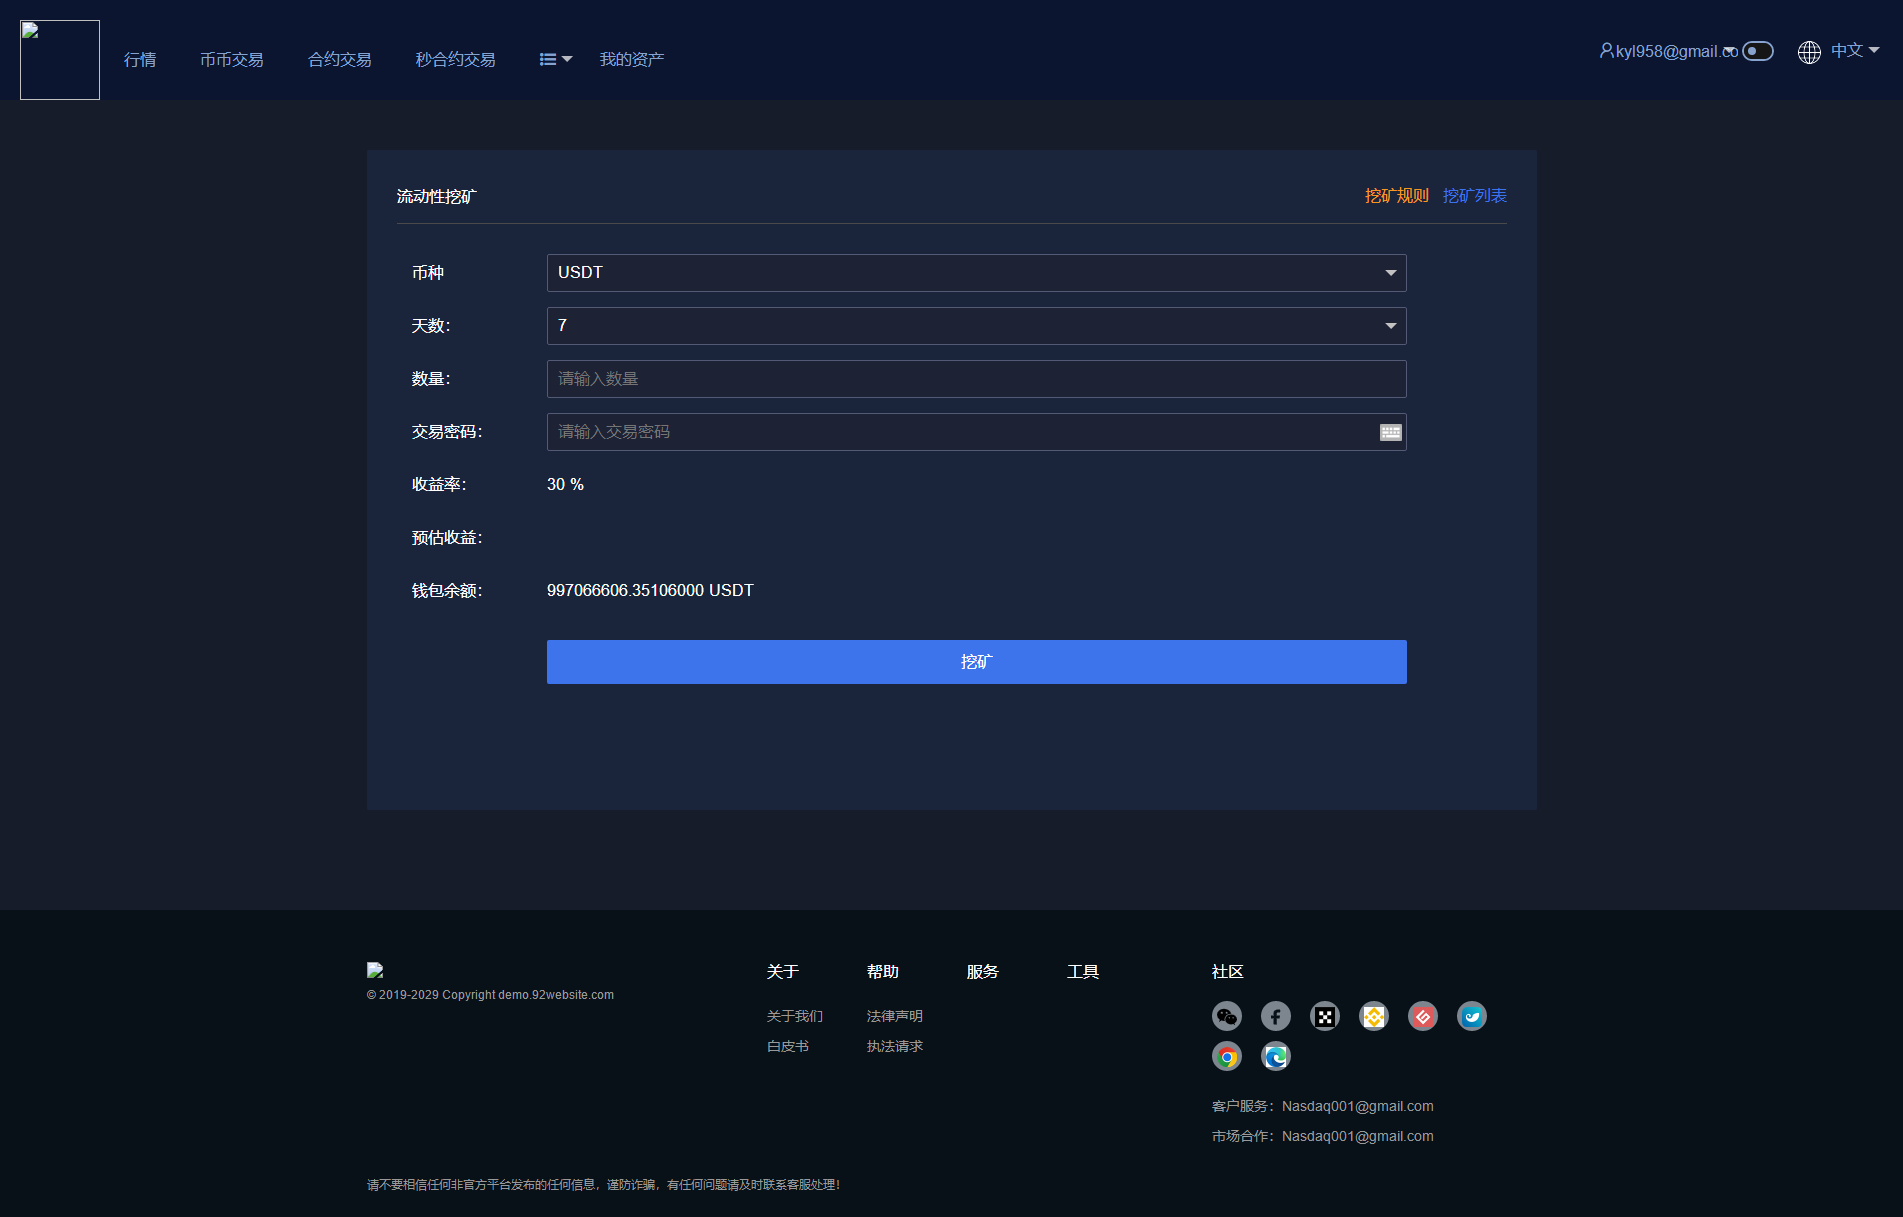Click the Edge browser icon in footer

coord(1276,1057)
